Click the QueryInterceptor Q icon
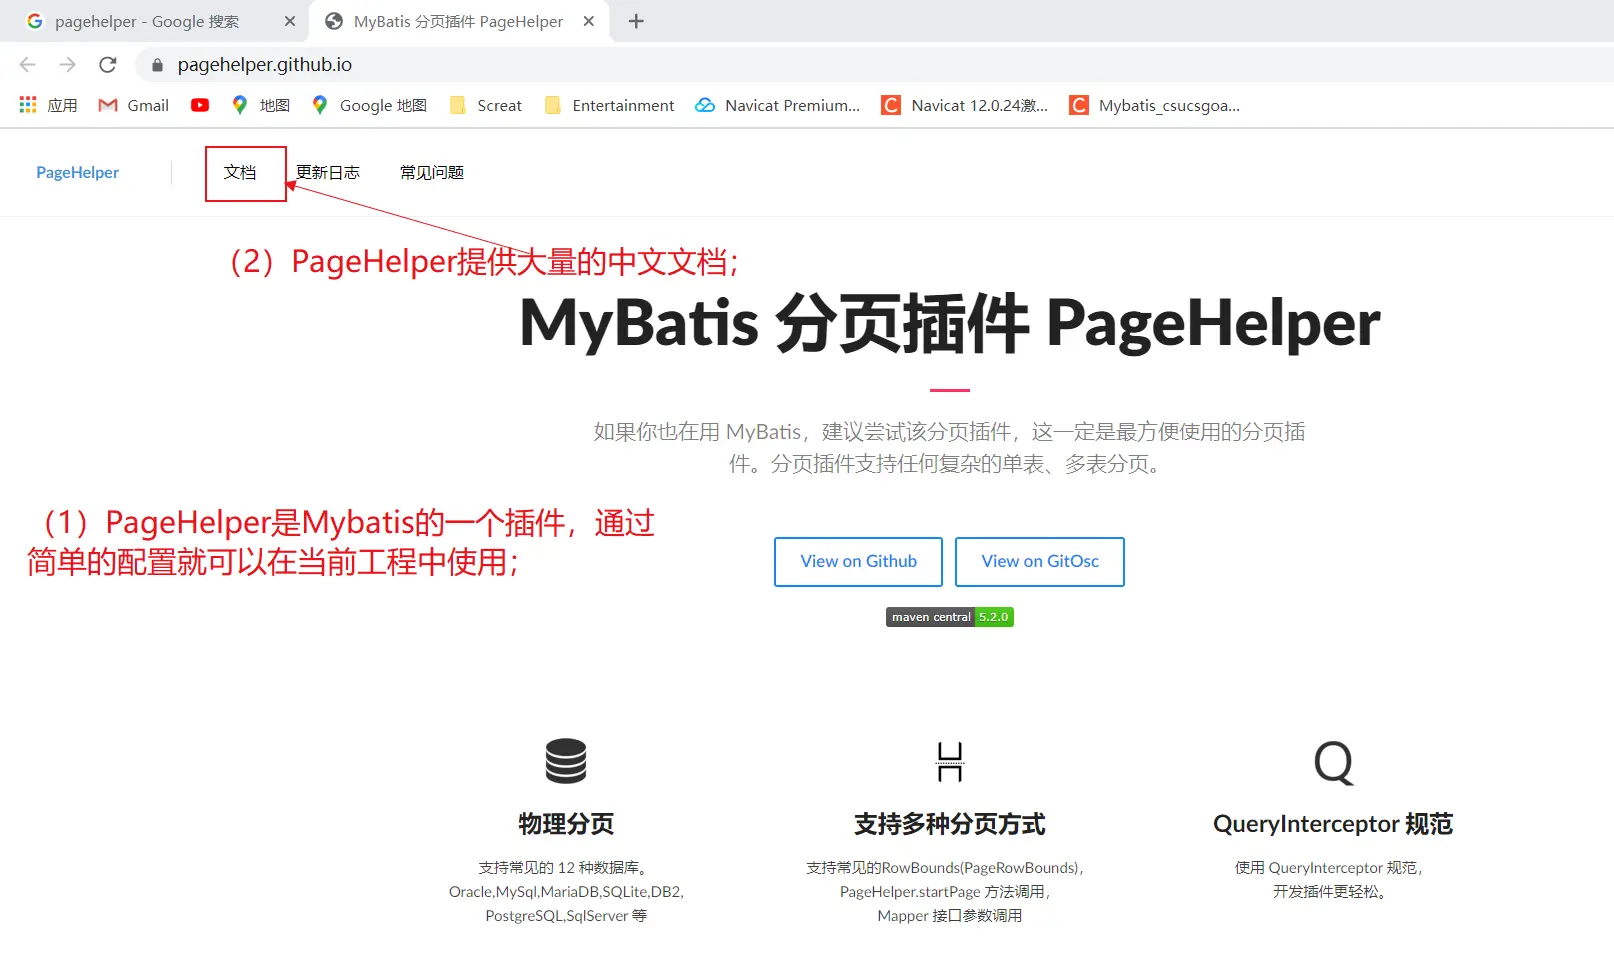This screenshot has width=1614, height=975. 1333,762
